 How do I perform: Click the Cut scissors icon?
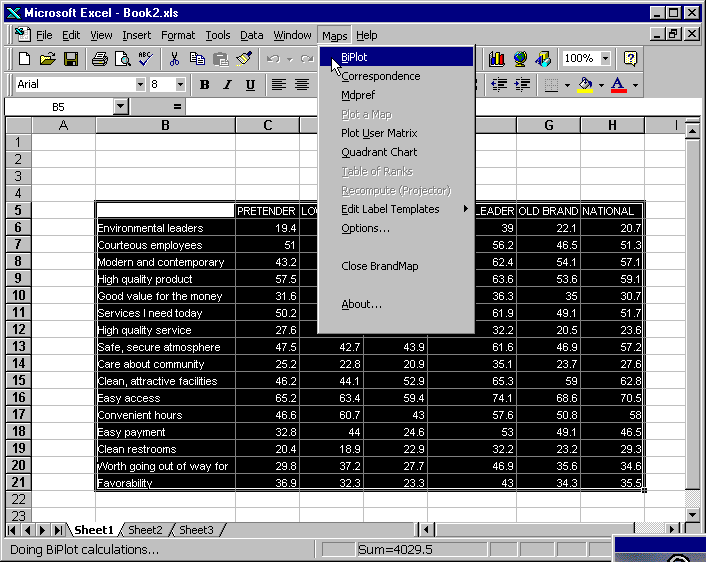(174, 59)
